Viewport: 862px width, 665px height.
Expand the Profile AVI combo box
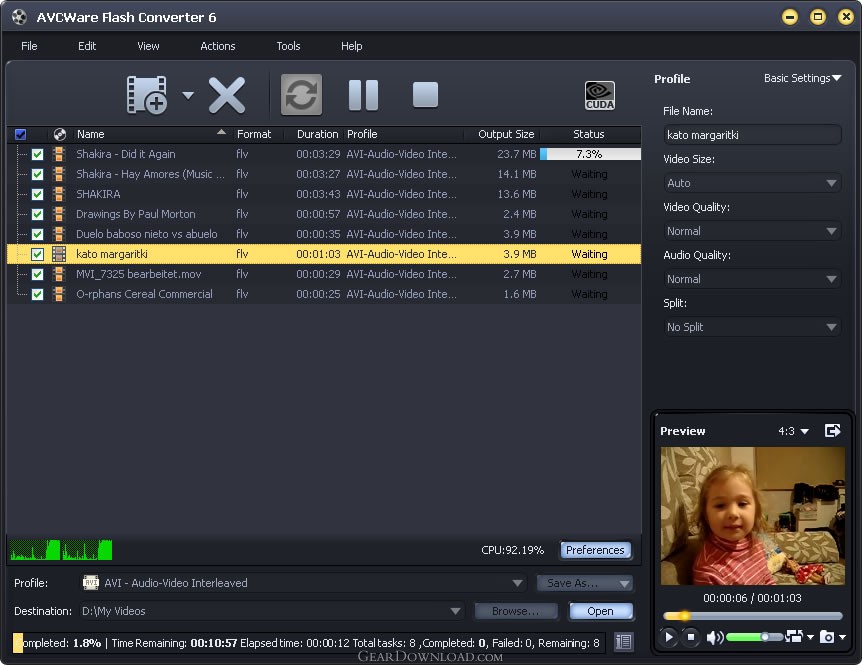click(x=517, y=583)
